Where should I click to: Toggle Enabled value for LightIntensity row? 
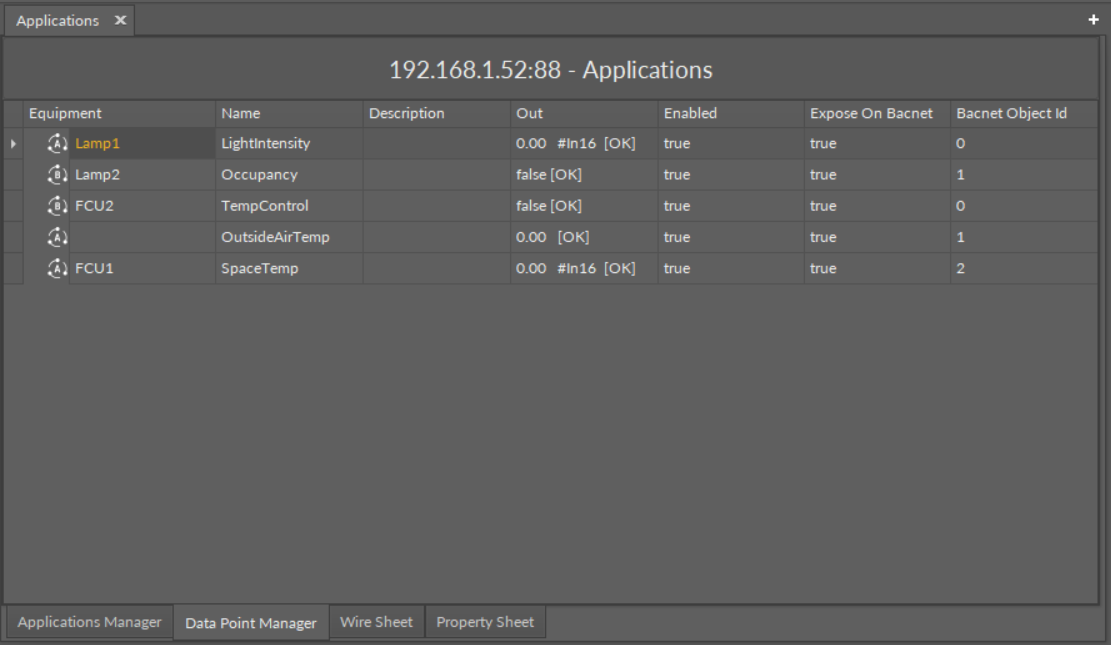(677, 144)
